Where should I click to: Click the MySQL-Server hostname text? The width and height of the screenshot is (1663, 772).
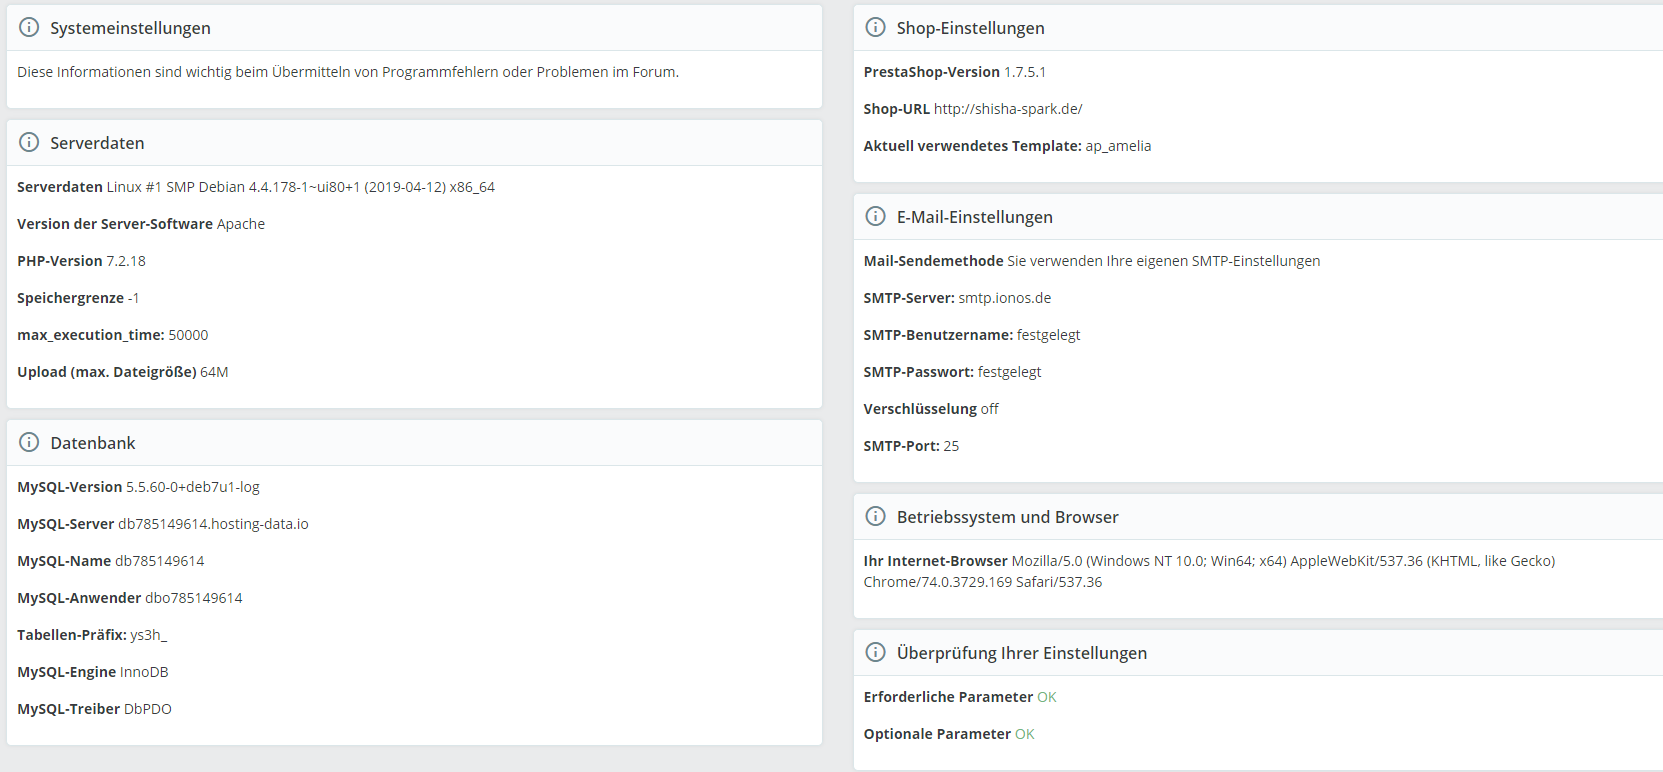(x=213, y=524)
